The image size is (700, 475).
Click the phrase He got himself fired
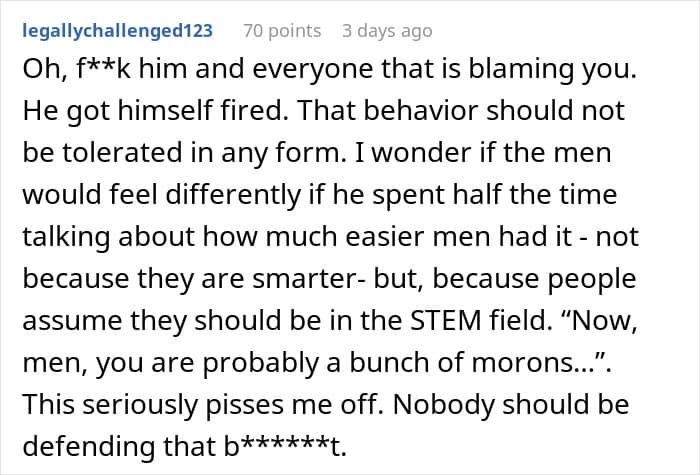tap(155, 111)
